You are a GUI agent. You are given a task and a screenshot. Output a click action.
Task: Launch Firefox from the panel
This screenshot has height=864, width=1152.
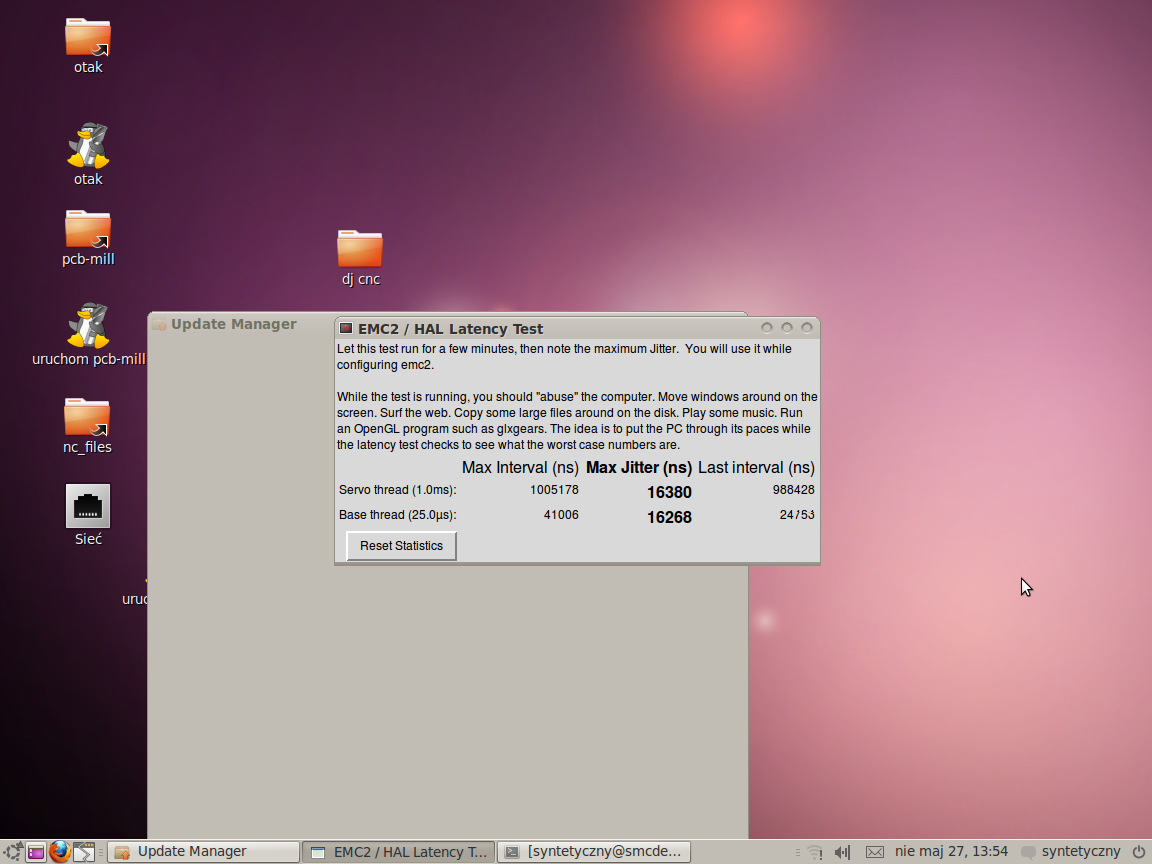(60, 852)
